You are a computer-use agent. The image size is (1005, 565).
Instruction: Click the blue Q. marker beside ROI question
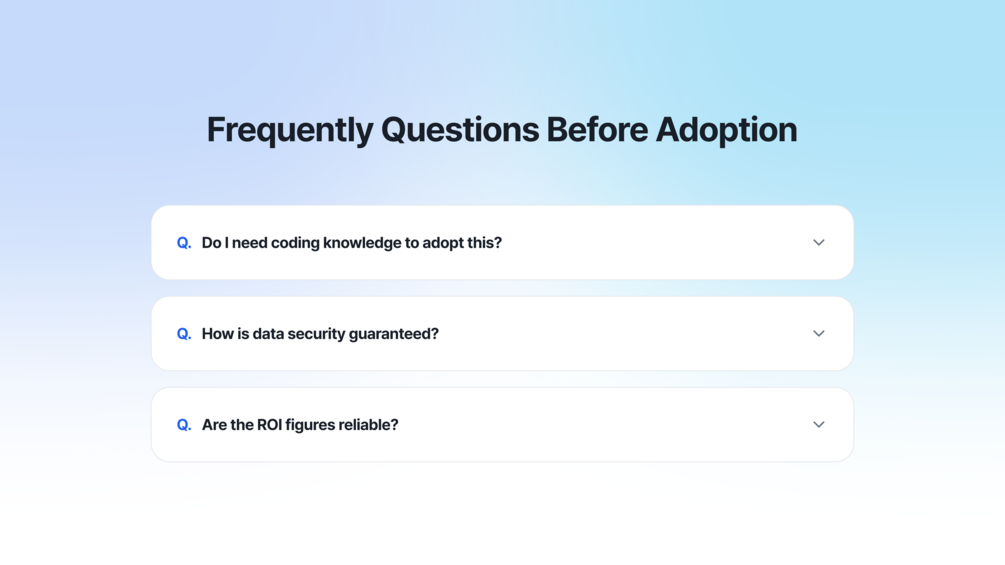click(184, 425)
